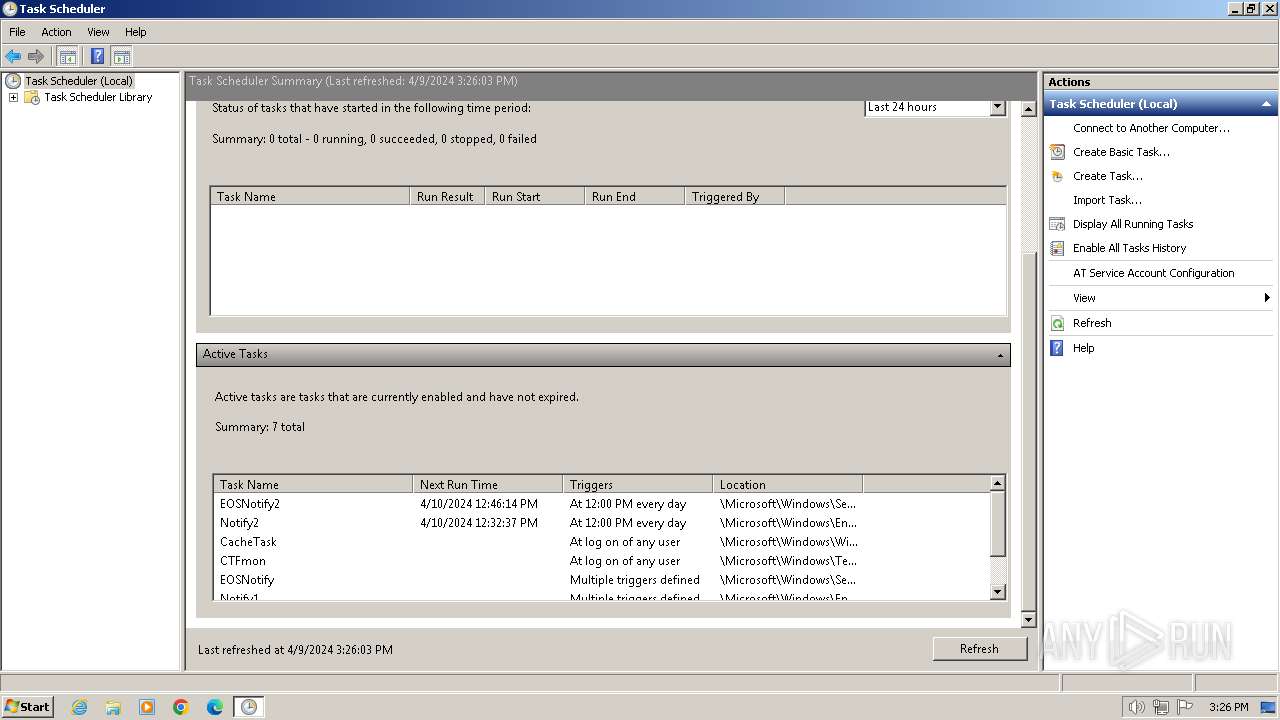Toggle the console tree toolbar icon
The width and height of the screenshot is (1280, 720).
point(67,56)
